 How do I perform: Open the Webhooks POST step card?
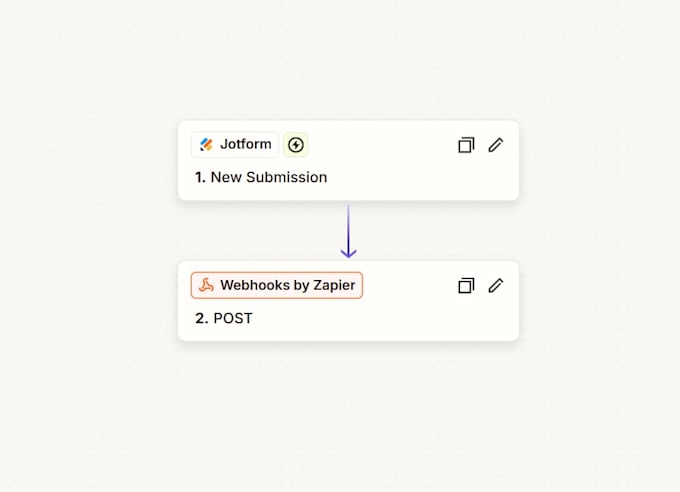pos(348,301)
